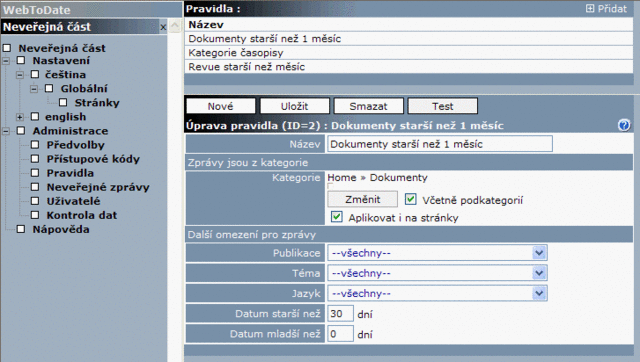
Task: Click the Home breadcrumb in Kategorie
Action: pyautogui.click(x=342, y=178)
